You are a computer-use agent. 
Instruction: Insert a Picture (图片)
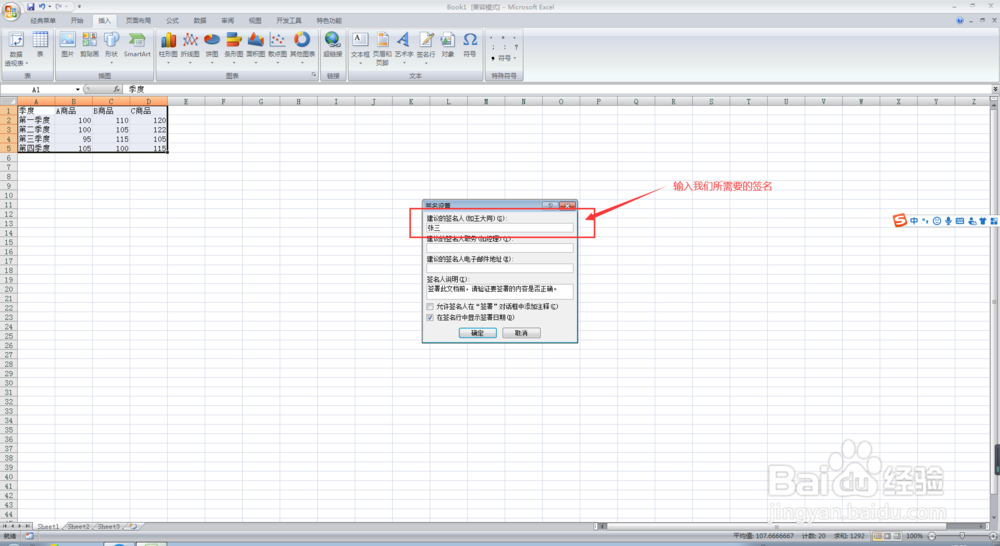(x=68, y=45)
